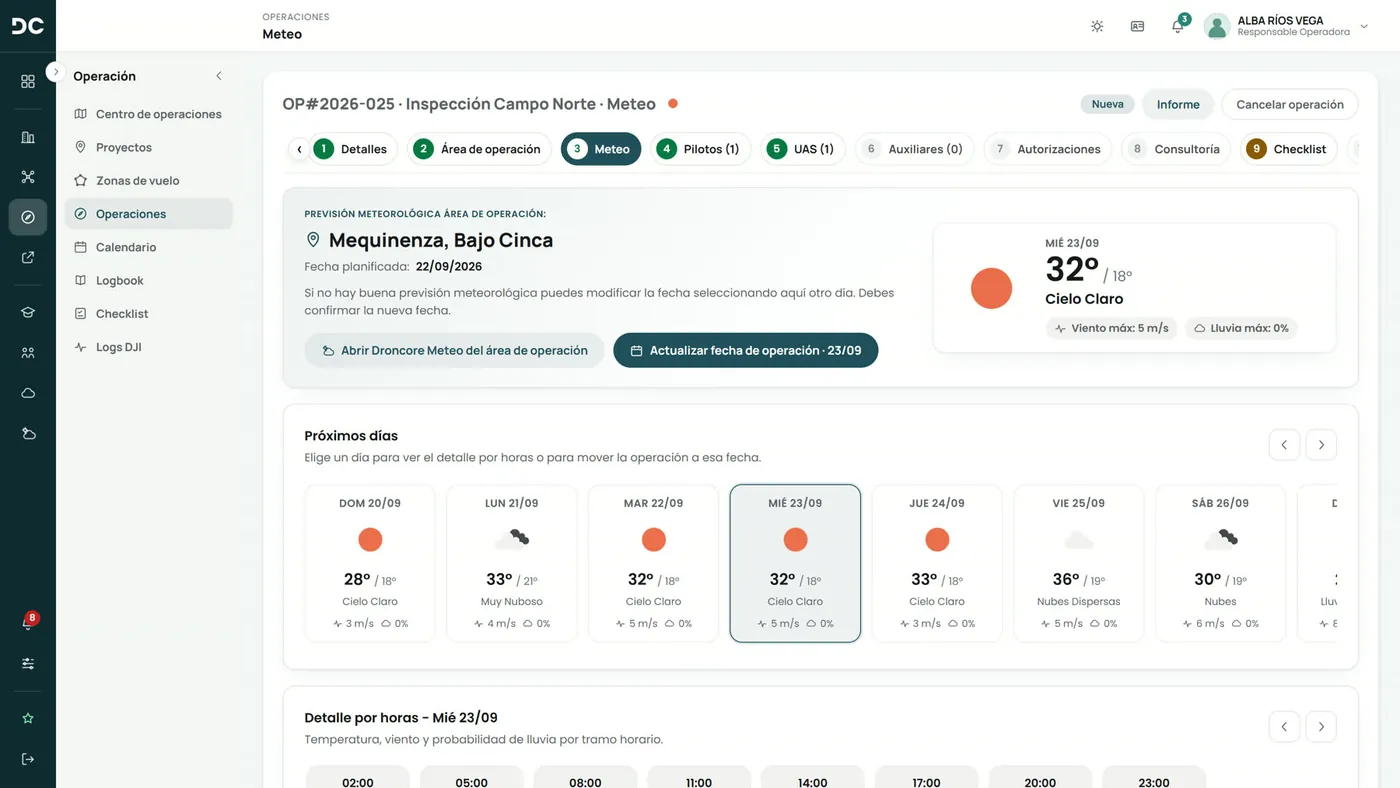Show next days in Próximos días
1400x788 pixels.
[1321, 445]
